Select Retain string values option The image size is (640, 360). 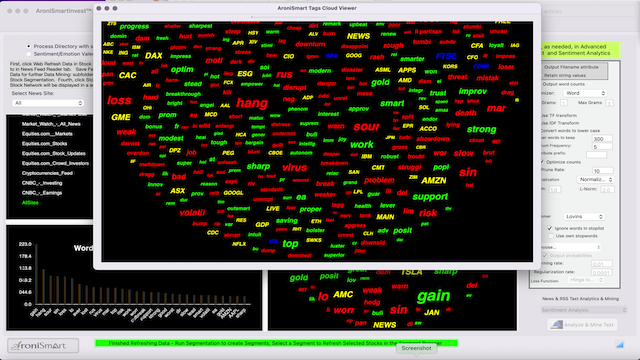point(564,76)
